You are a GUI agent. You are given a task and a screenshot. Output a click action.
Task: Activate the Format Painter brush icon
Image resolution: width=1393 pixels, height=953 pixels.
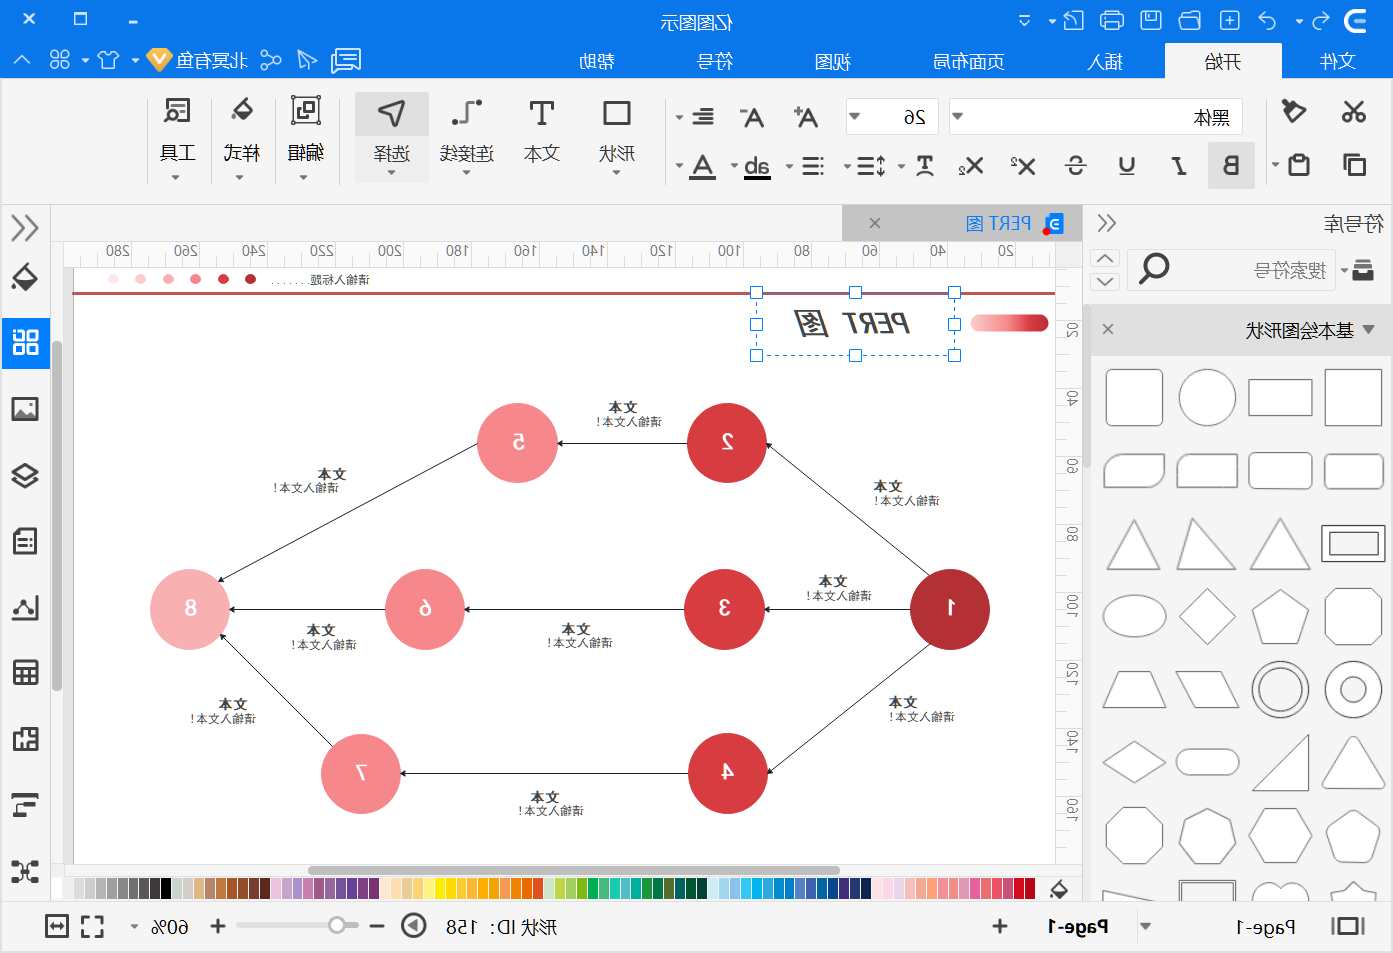tap(1294, 112)
